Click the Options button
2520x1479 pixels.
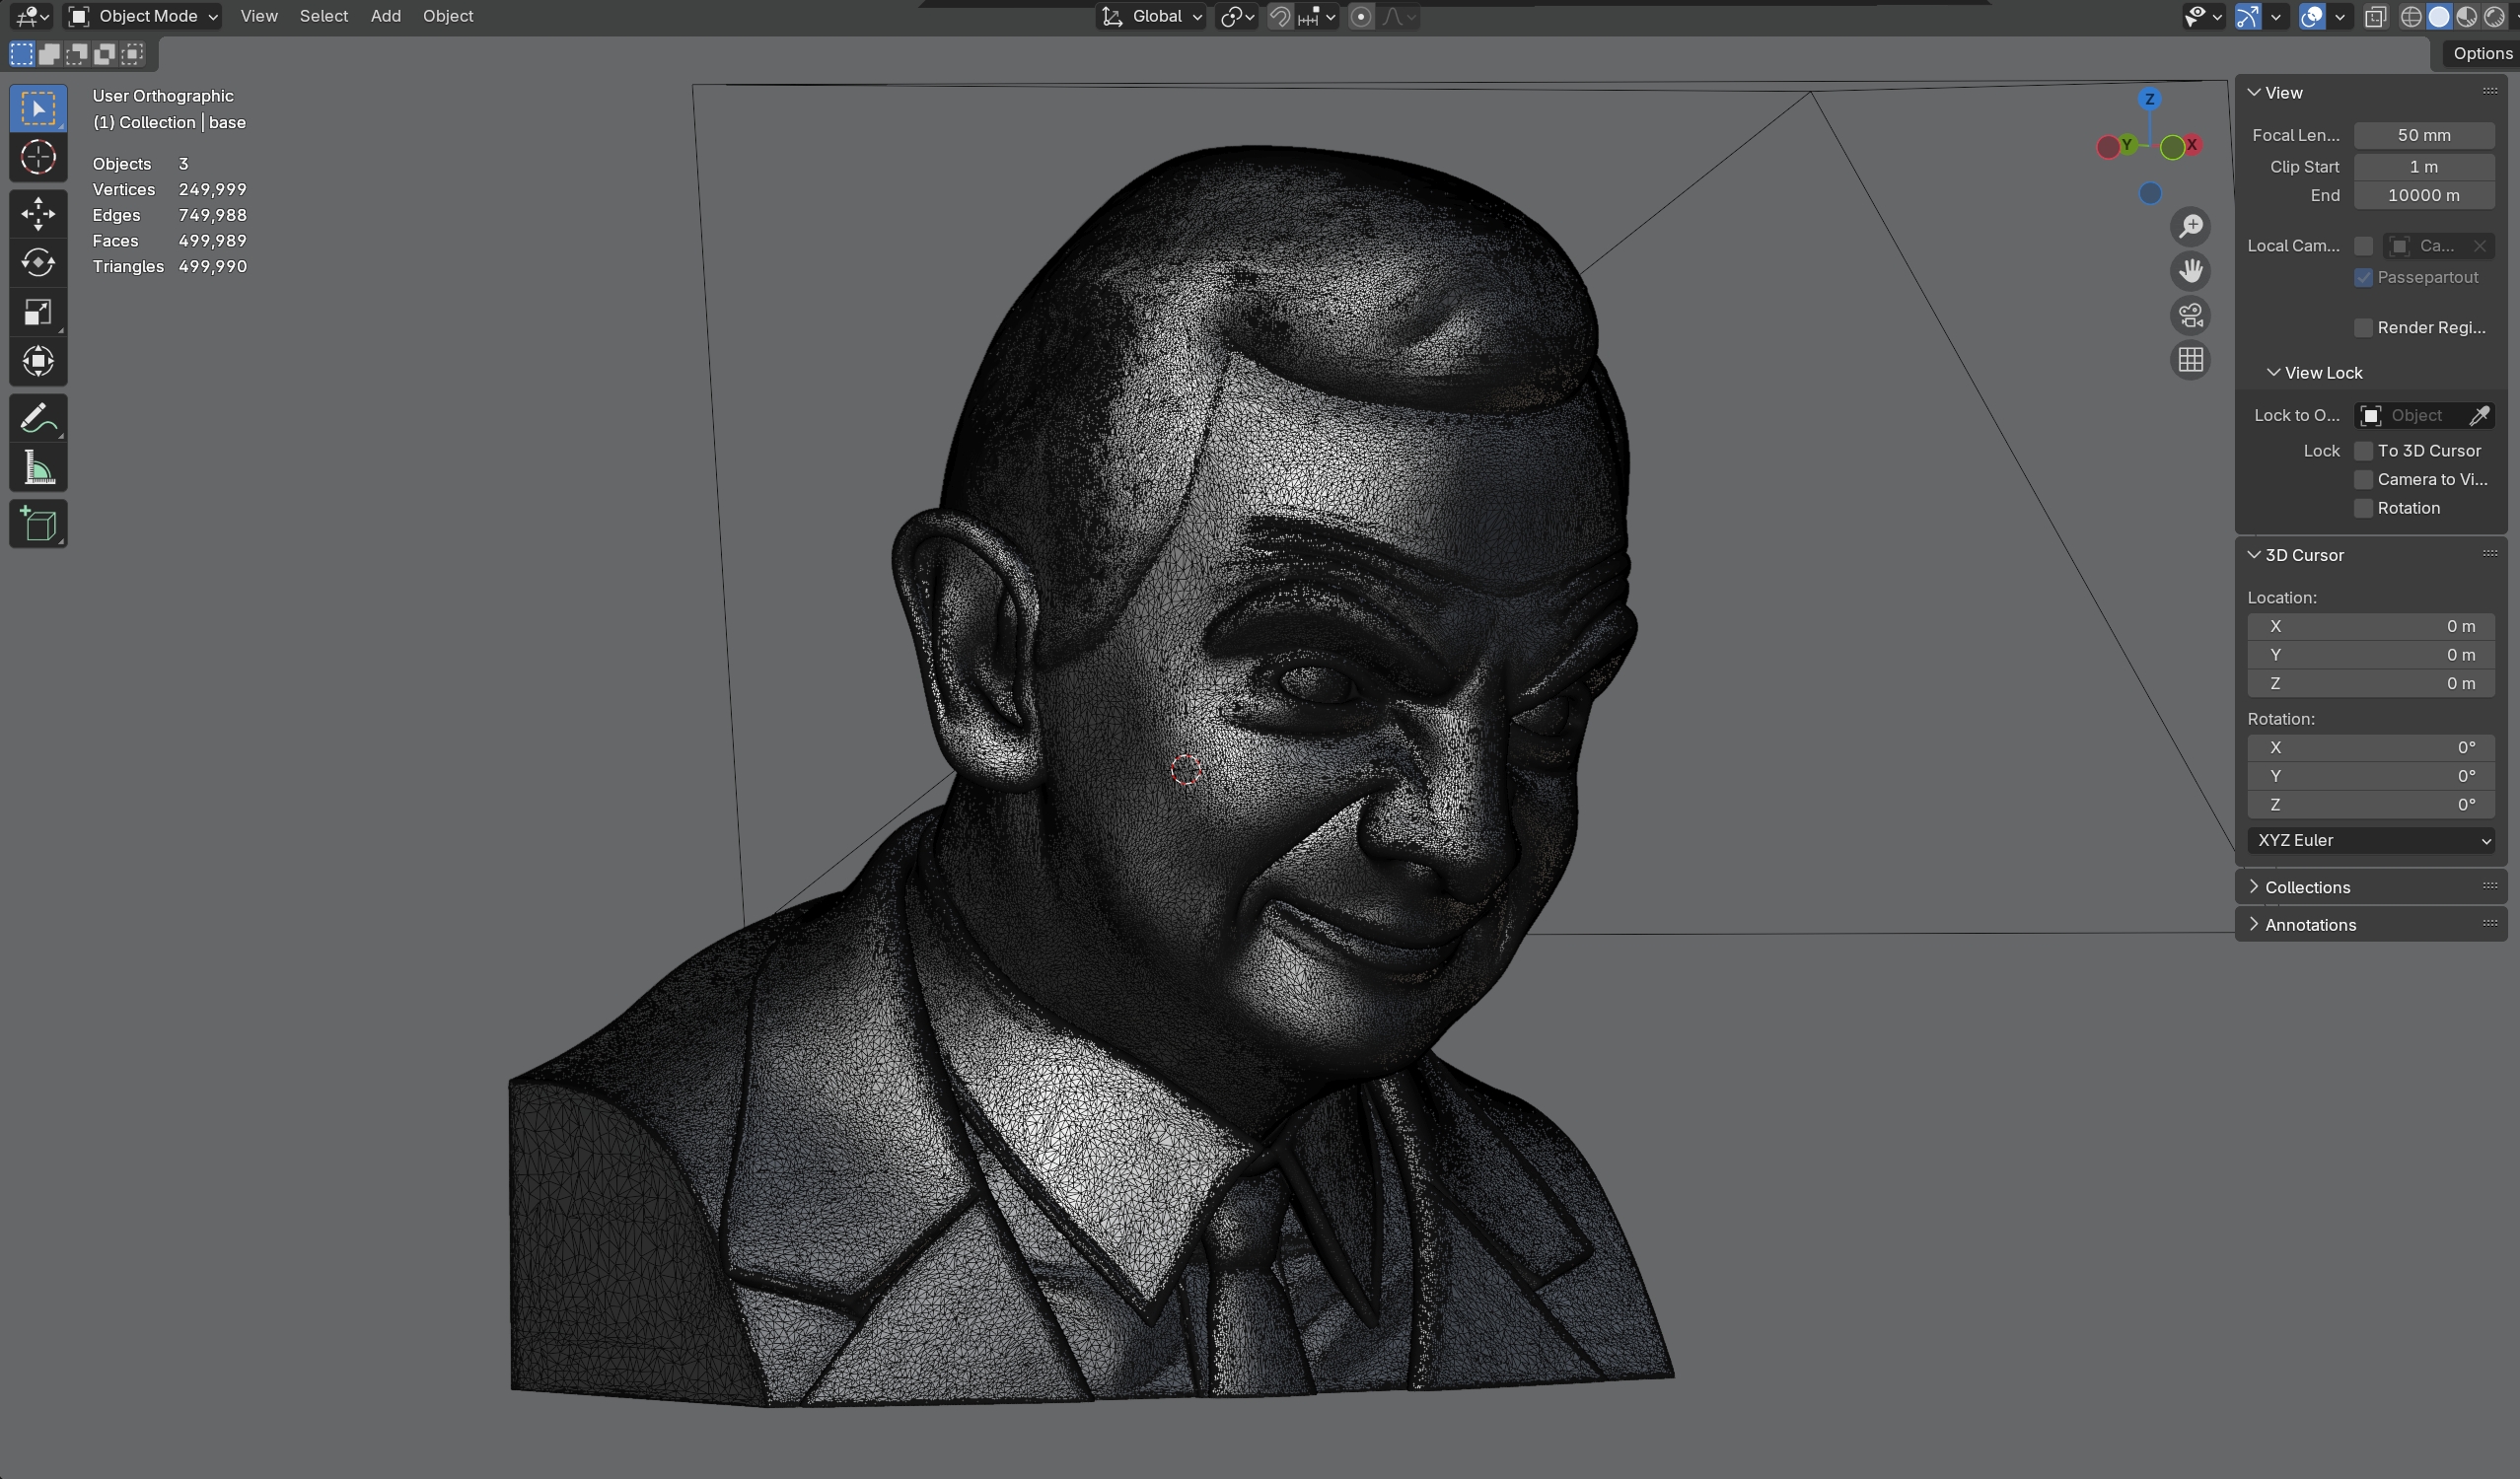[x=2481, y=54]
